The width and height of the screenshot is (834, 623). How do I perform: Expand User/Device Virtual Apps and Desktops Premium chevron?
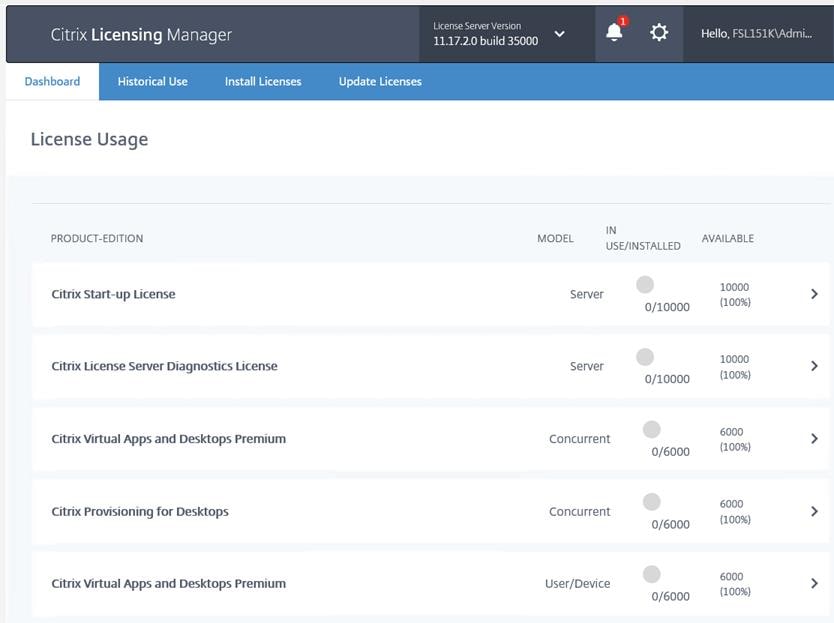tap(814, 583)
